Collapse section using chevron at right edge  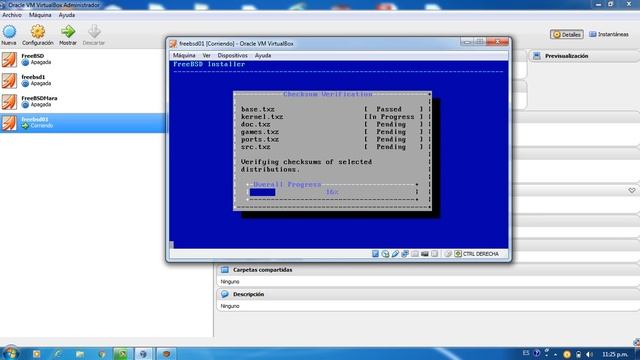[631, 191]
